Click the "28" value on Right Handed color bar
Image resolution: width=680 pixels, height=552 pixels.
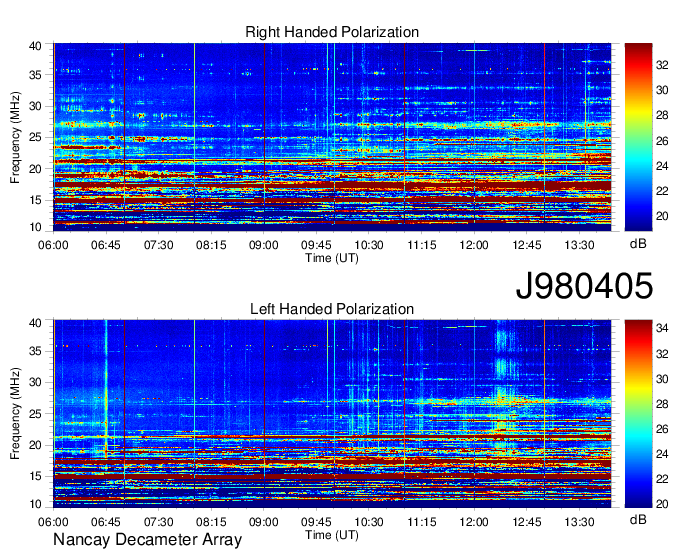[x=662, y=115]
